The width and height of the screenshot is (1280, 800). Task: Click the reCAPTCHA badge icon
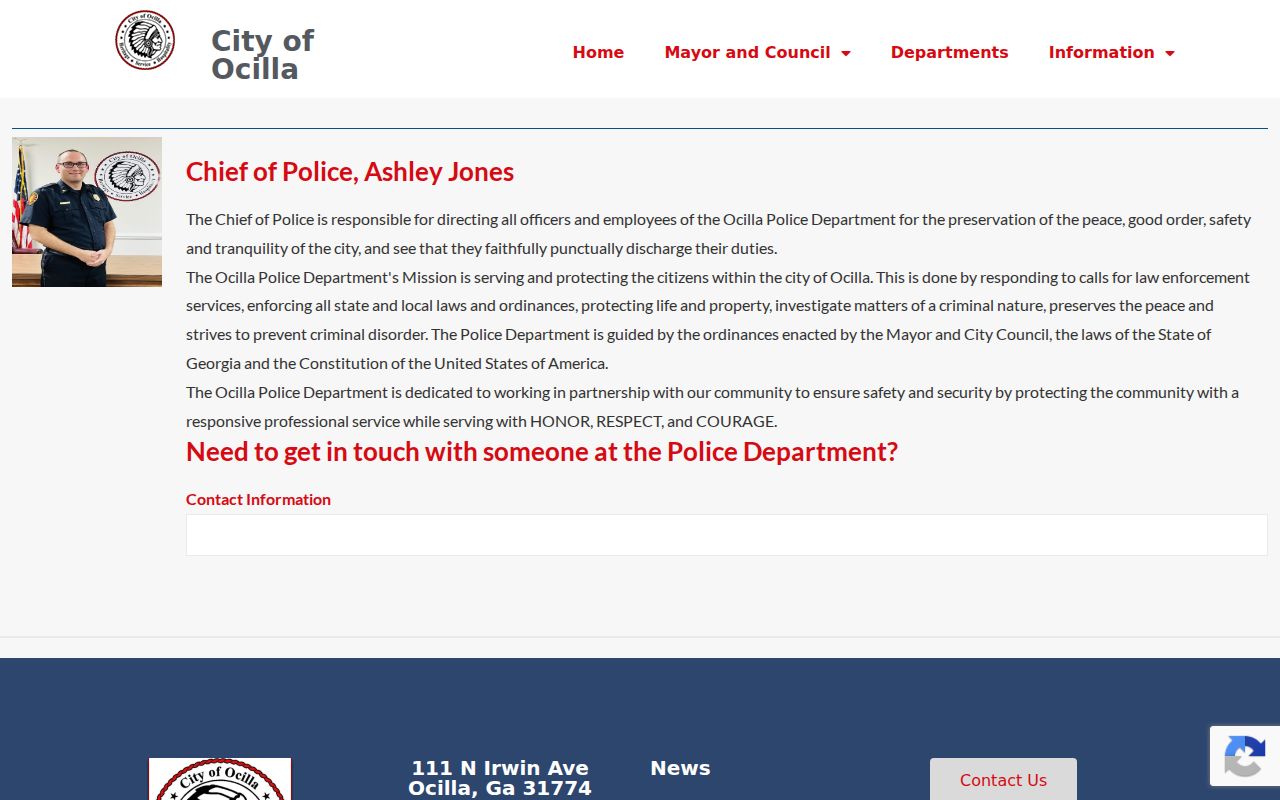[x=1245, y=756]
